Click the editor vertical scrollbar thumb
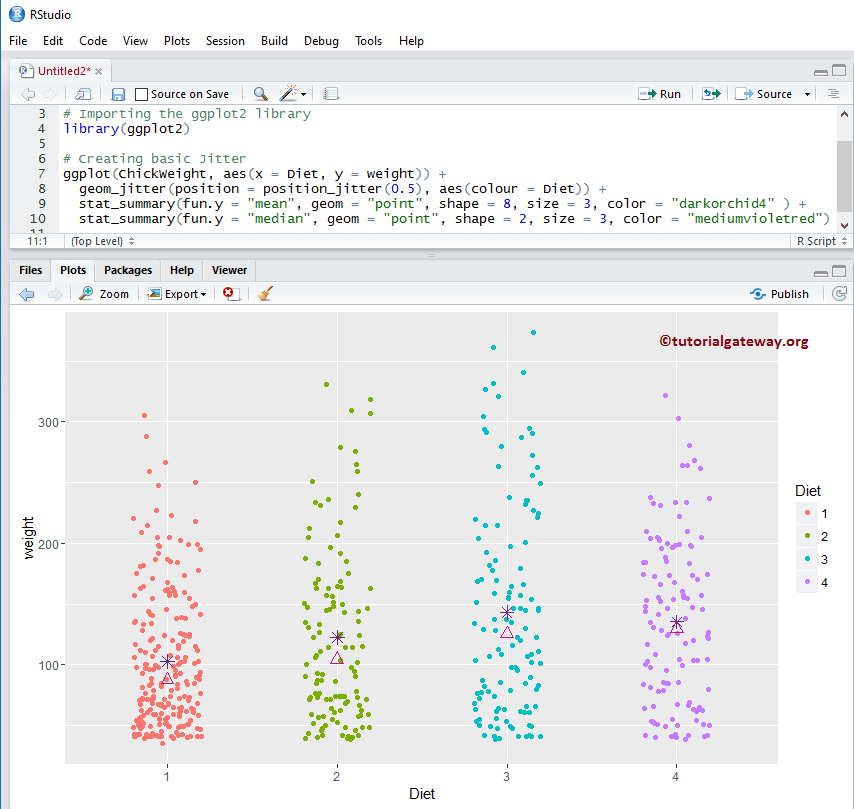 pos(844,175)
